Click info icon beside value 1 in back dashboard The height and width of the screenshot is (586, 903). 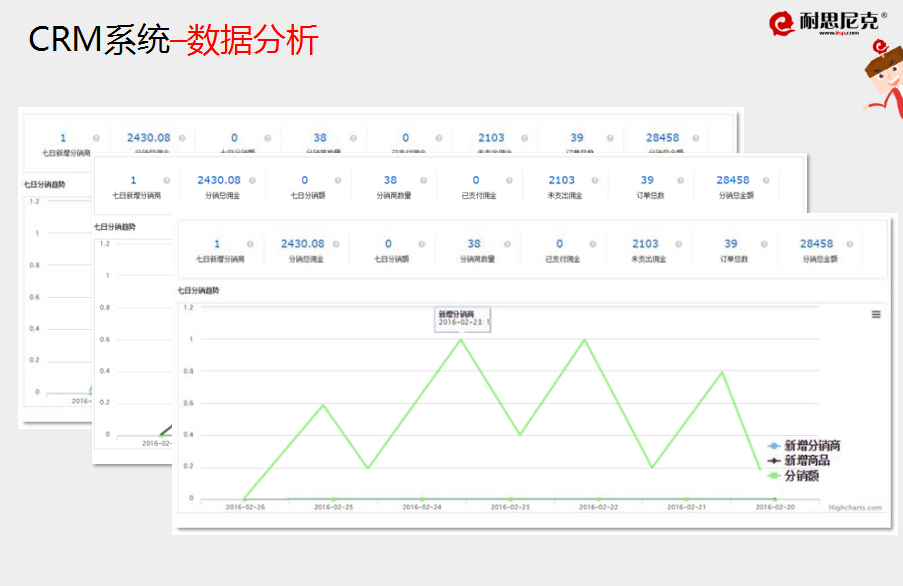tap(96, 138)
